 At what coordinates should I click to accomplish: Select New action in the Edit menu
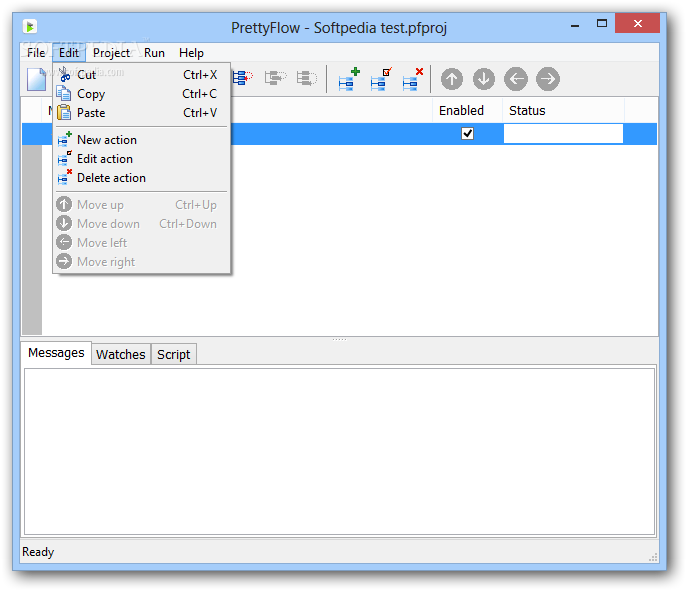pos(141,140)
